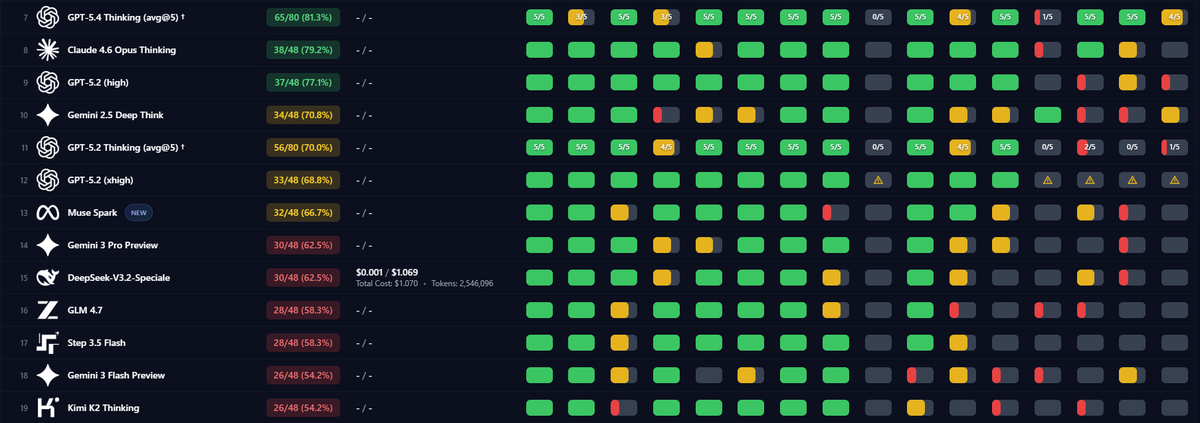Image resolution: width=1200 pixels, height=423 pixels.
Task: Click the 1/5 cell in GPT-5.2 Thinking row
Action: [1174, 147]
